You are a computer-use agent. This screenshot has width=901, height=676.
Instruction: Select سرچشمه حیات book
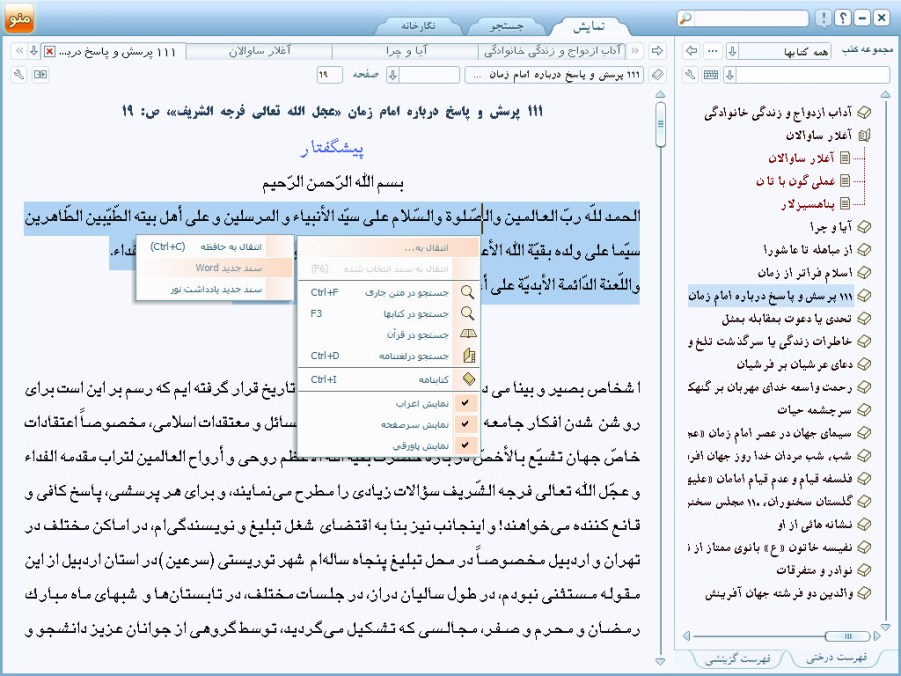coord(814,410)
